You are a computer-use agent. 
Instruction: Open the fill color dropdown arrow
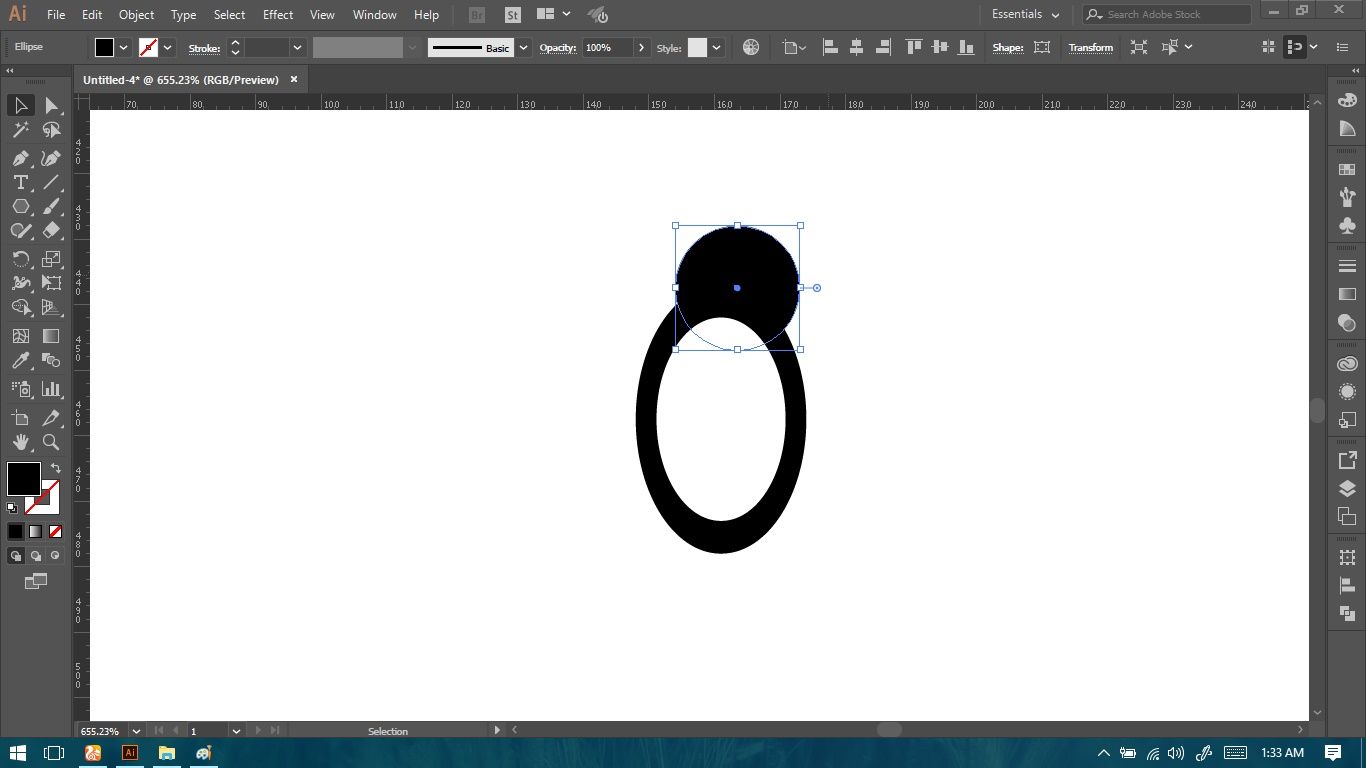[124, 47]
